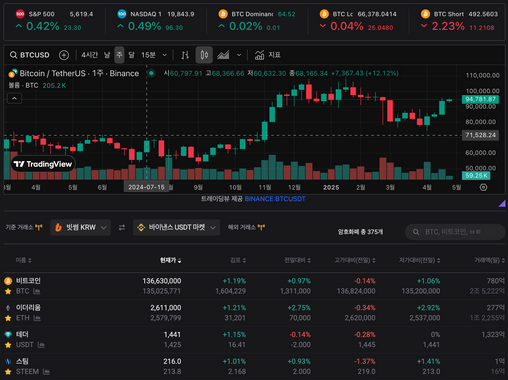Click the 테더 coin icon
This screenshot has width=508, height=380.
(8, 334)
